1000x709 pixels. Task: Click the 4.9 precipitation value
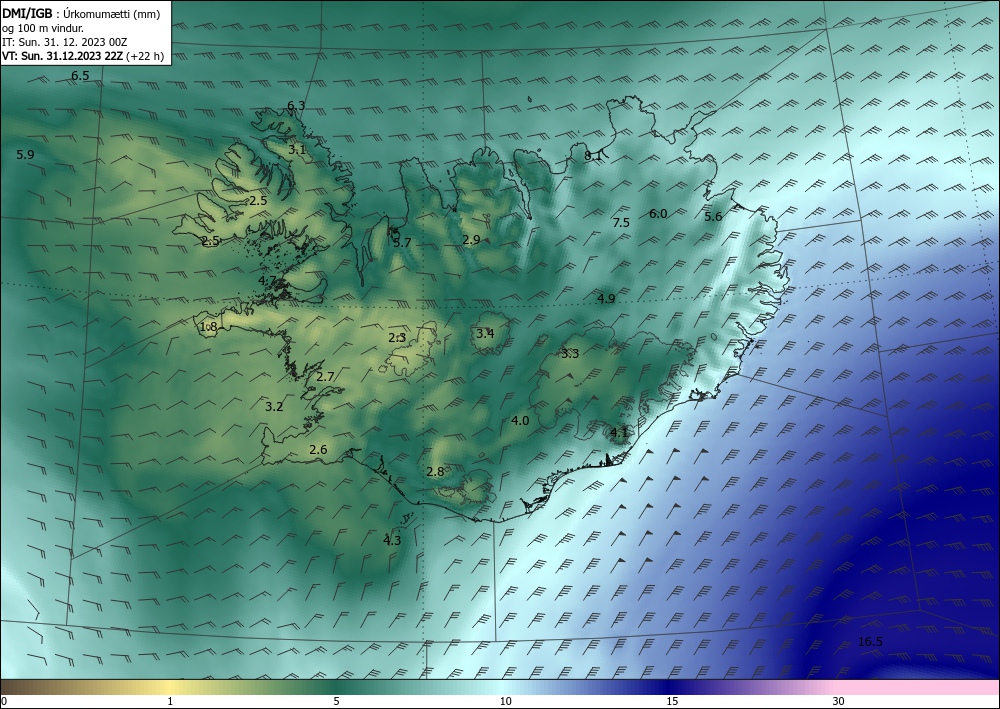pos(606,298)
